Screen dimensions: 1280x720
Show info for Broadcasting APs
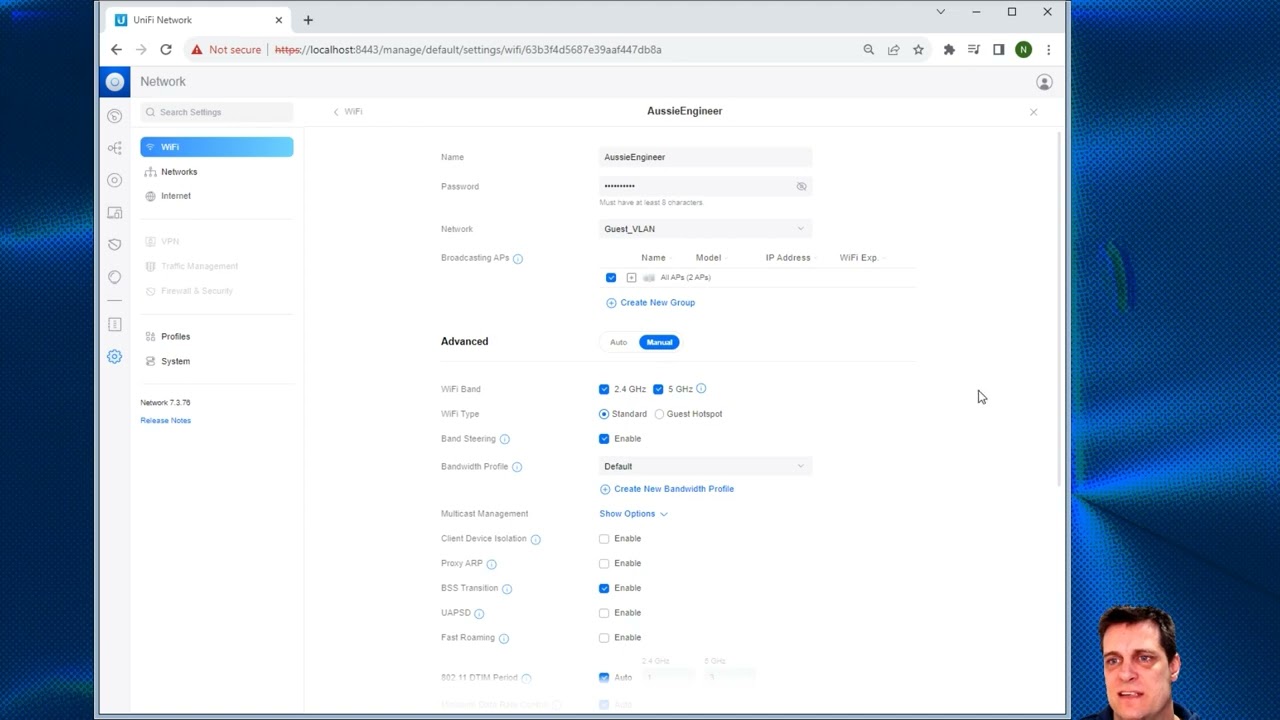(518, 258)
